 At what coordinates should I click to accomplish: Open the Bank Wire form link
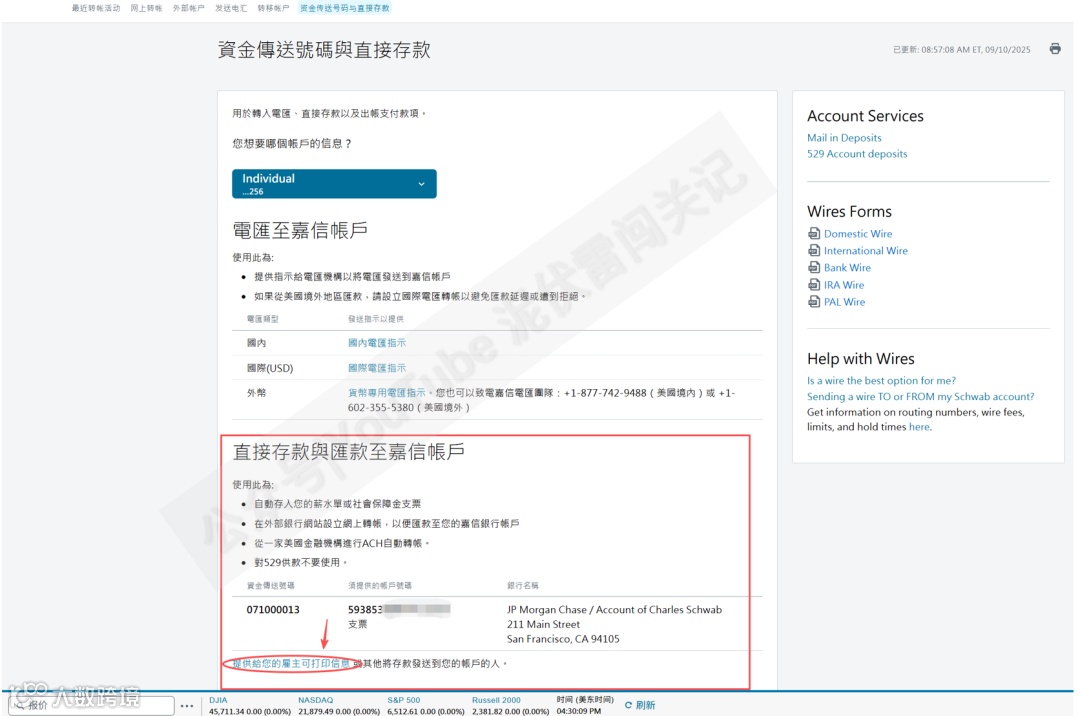(x=847, y=268)
